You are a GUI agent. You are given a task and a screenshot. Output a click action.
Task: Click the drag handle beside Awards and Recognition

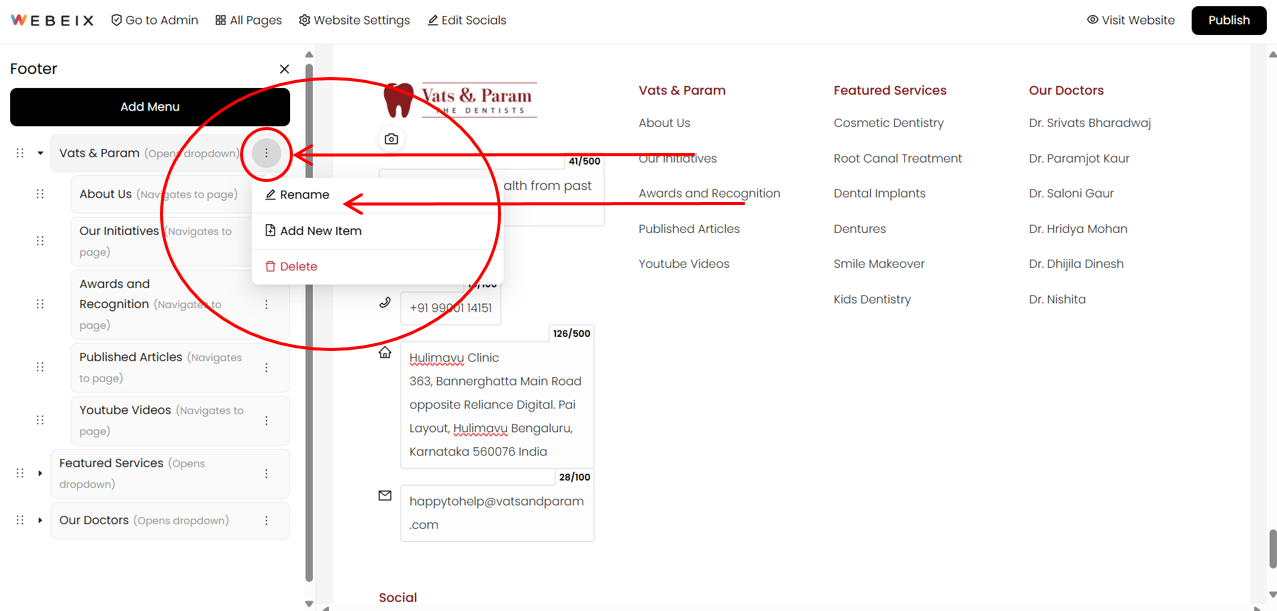click(40, 304)
